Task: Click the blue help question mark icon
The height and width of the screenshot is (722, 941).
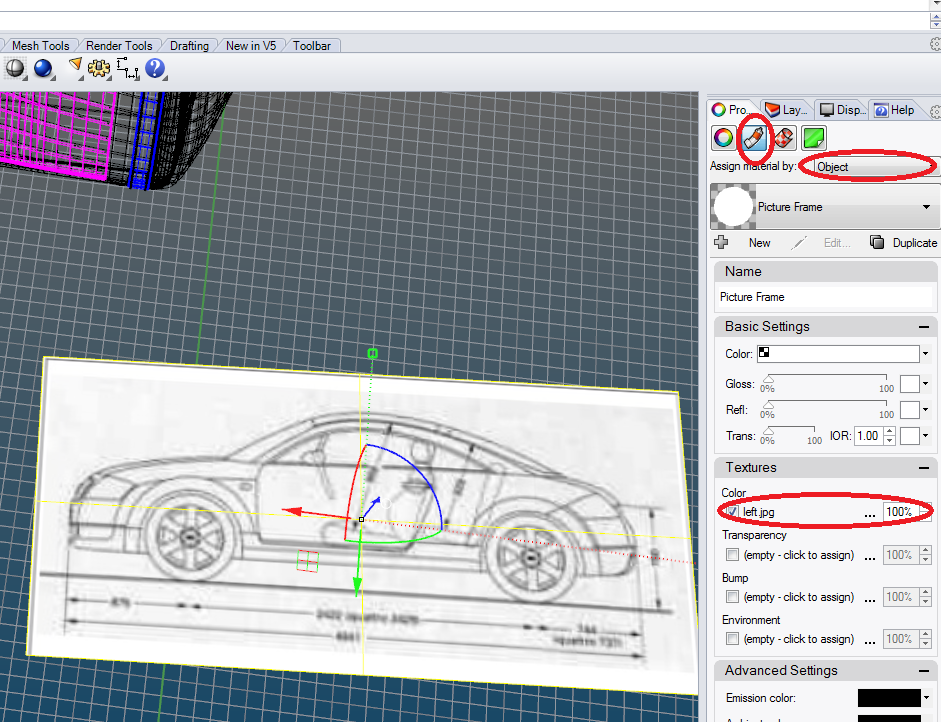Action: [155, 69]
